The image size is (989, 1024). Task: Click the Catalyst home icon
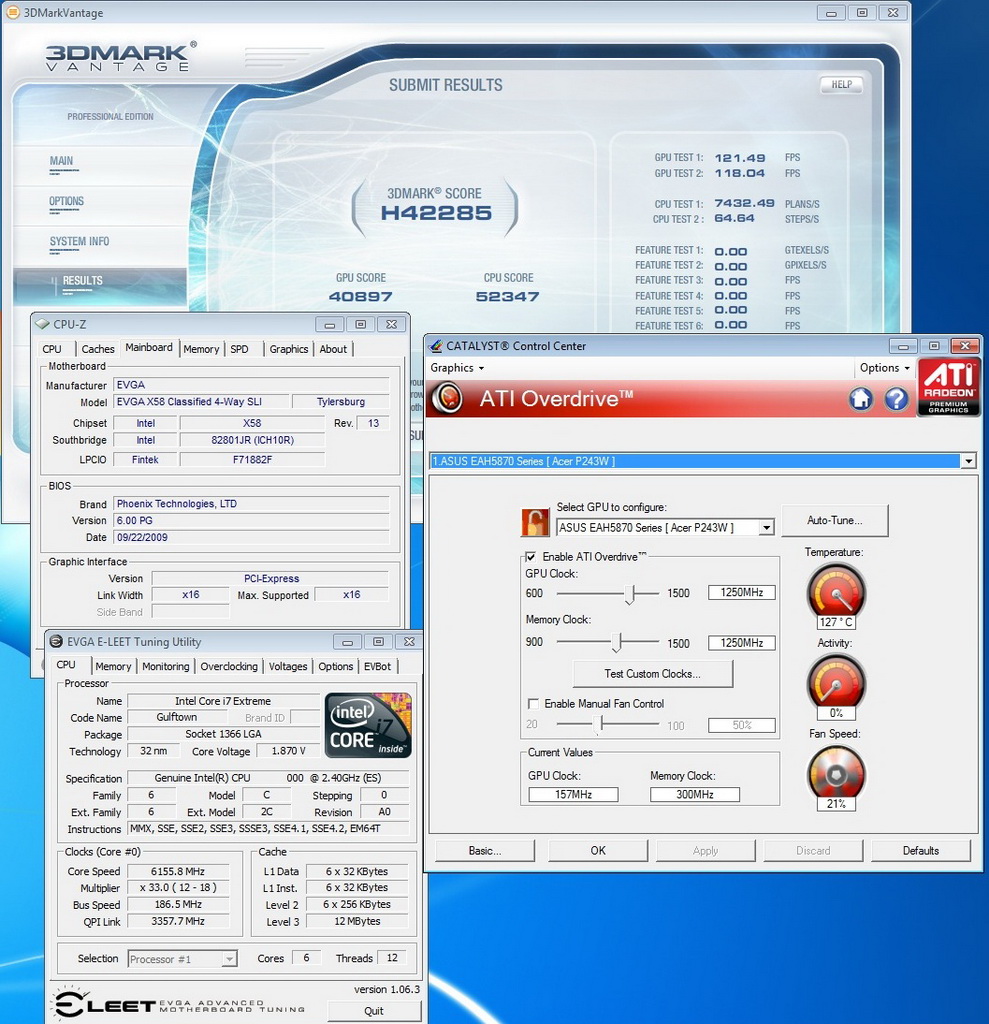[x=861, y=398]
